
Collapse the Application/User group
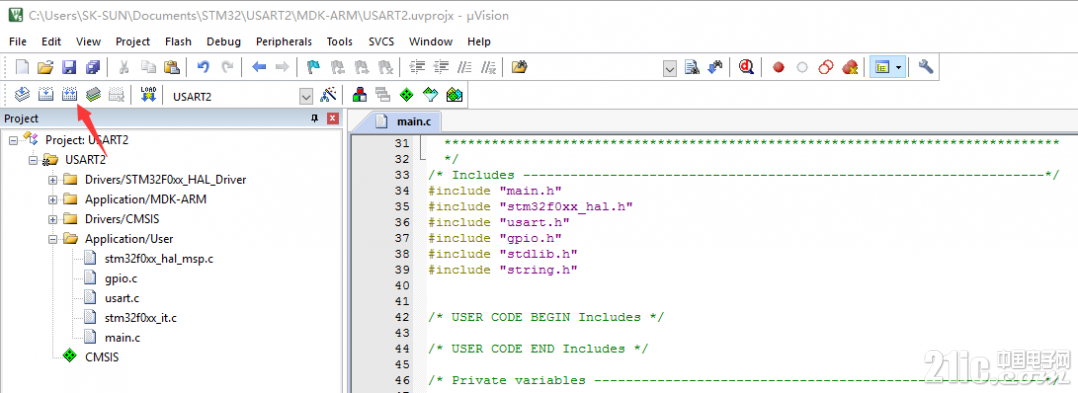53,238
